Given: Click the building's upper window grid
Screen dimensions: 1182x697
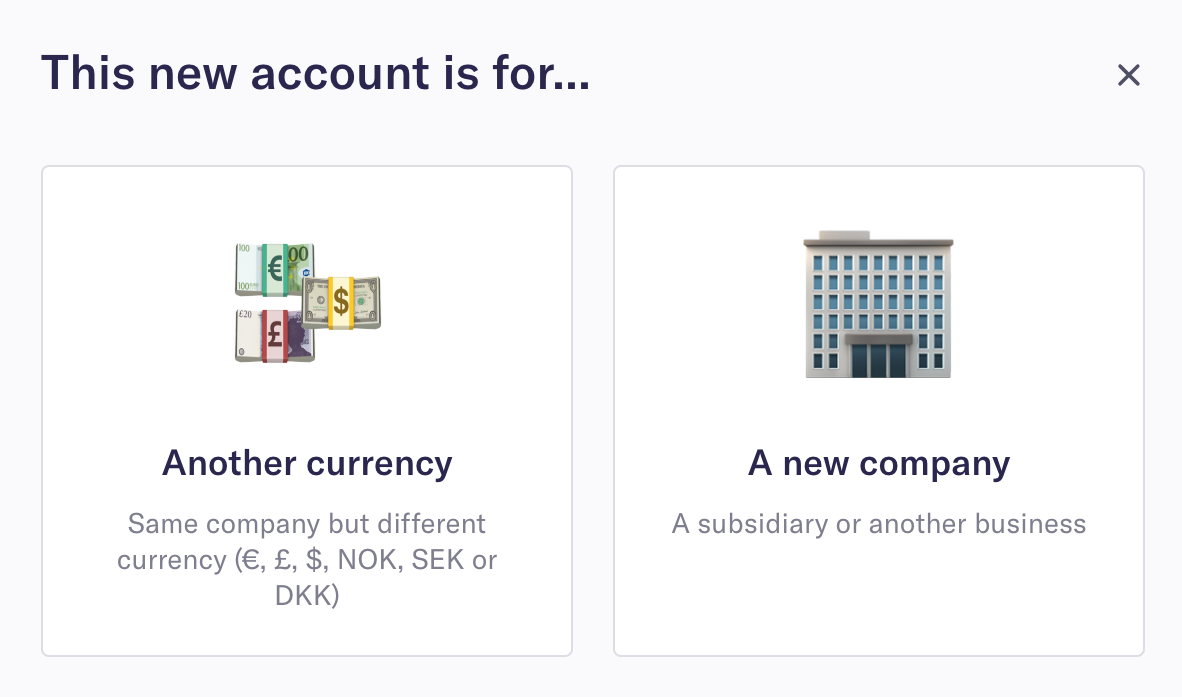Looking at the screenshot, I should (x=878, y=292).
